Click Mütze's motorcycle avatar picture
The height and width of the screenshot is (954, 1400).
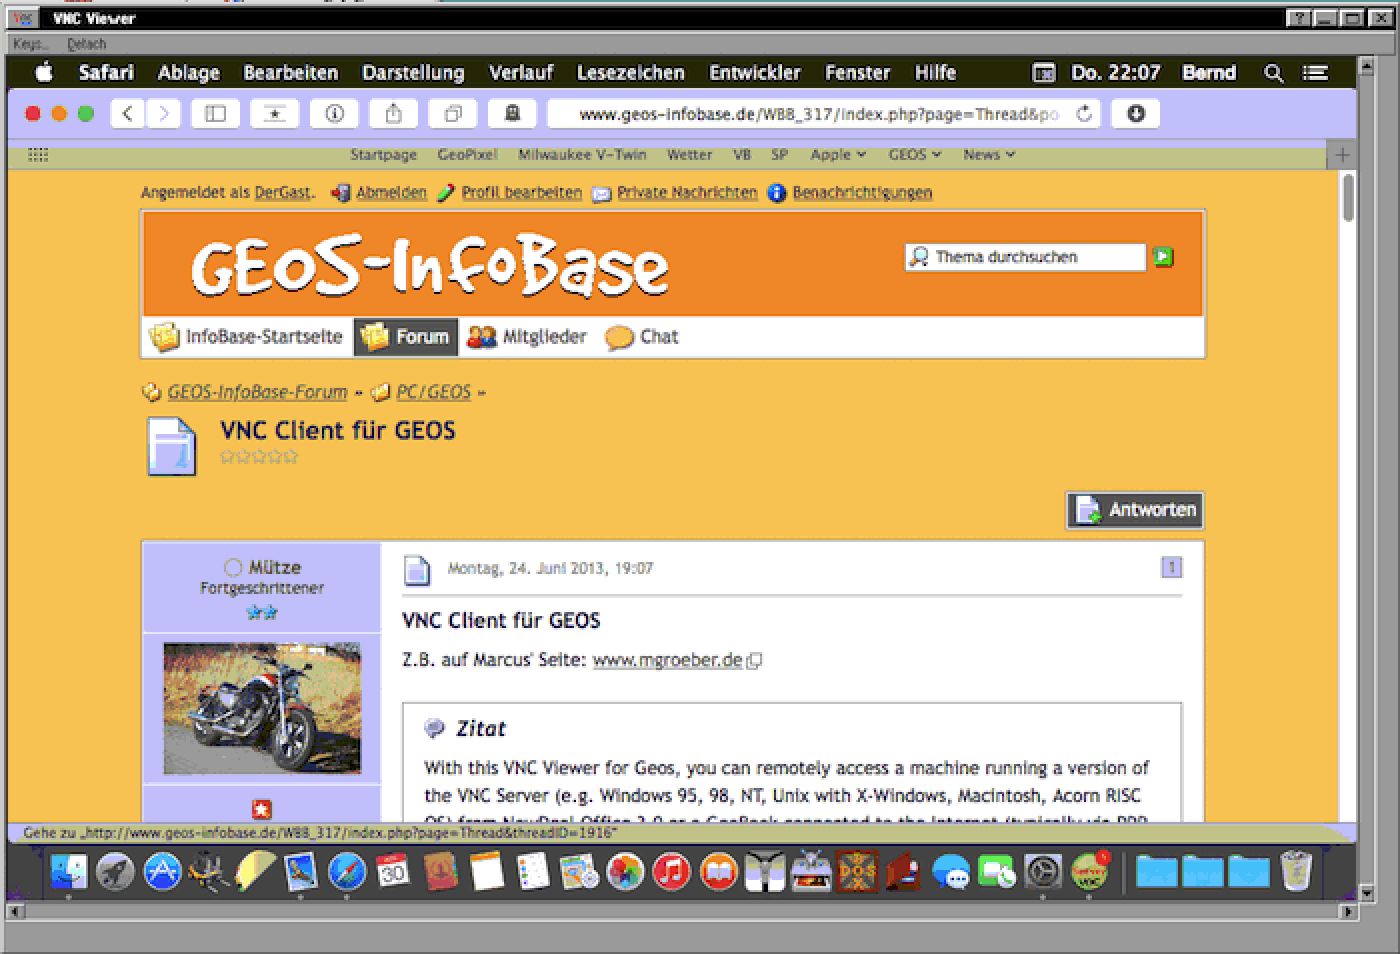pyautogui.click(x=262, y=708)
